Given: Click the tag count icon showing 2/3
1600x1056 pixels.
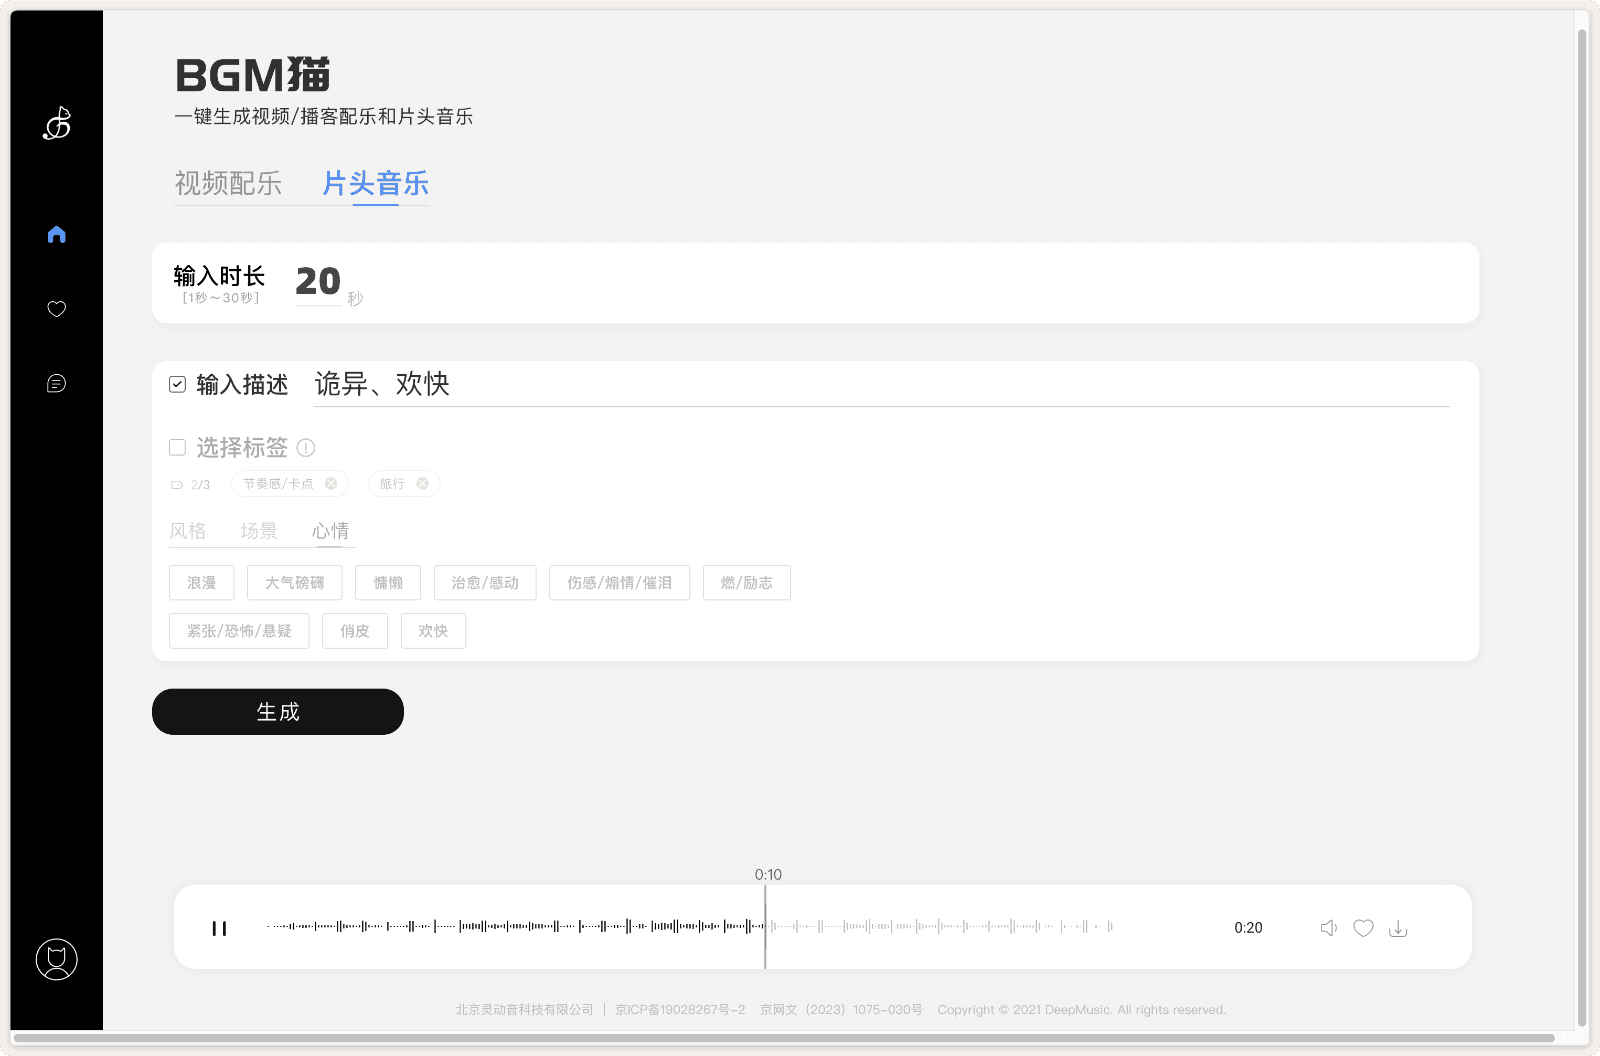Looking at the screenshot, I should [177, 485].
